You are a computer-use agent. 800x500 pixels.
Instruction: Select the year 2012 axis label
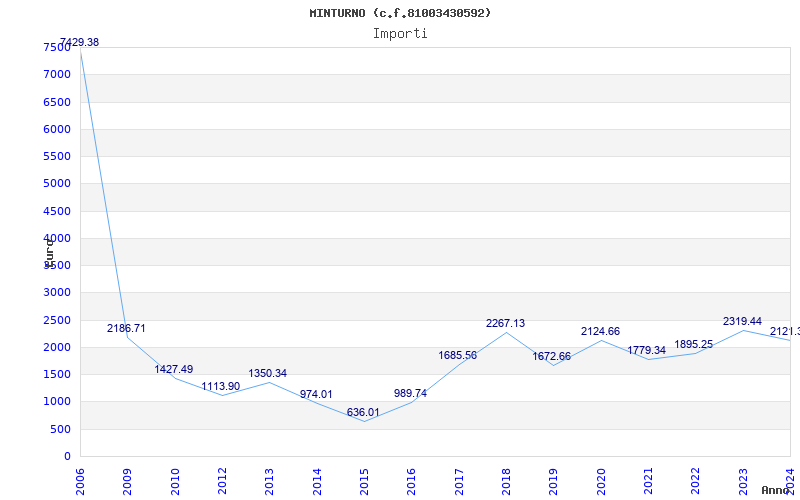(222, 482)
